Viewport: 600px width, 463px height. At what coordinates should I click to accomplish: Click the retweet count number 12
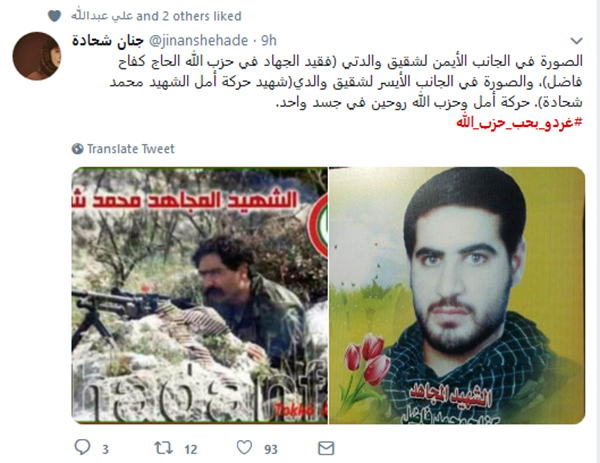point(191,449)
